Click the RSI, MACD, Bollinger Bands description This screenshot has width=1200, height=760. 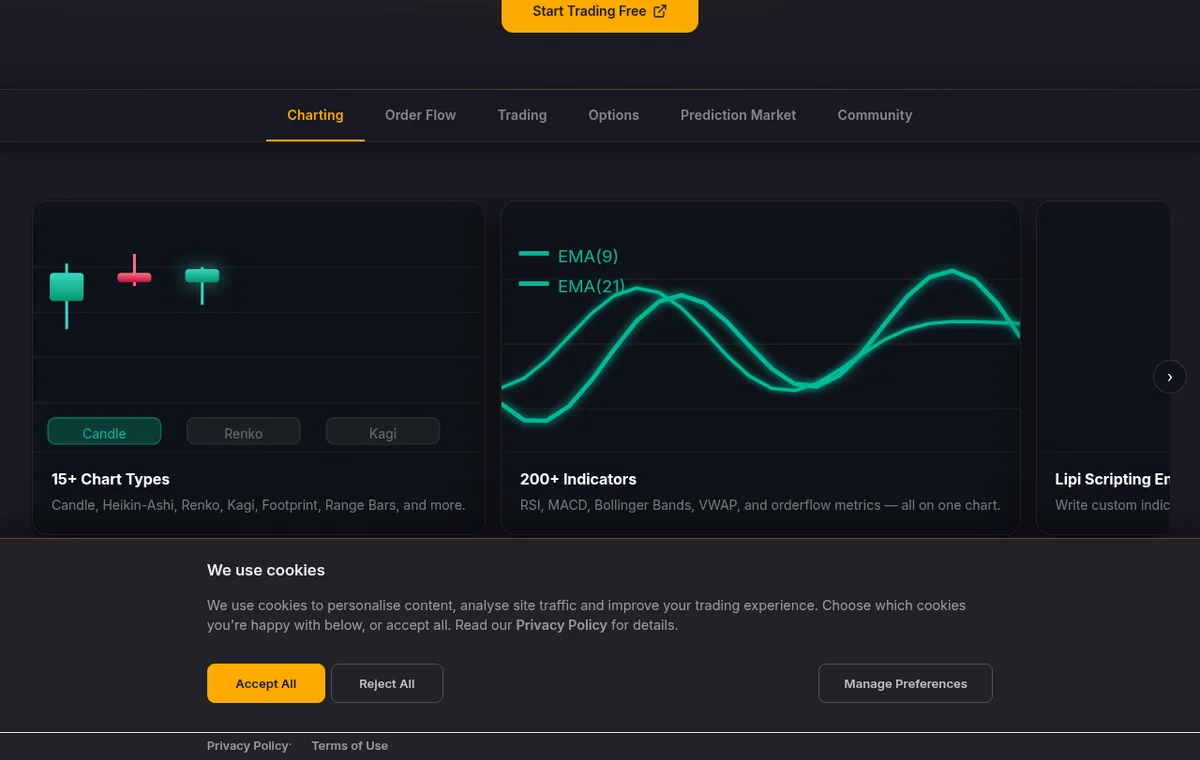[760, 505]
